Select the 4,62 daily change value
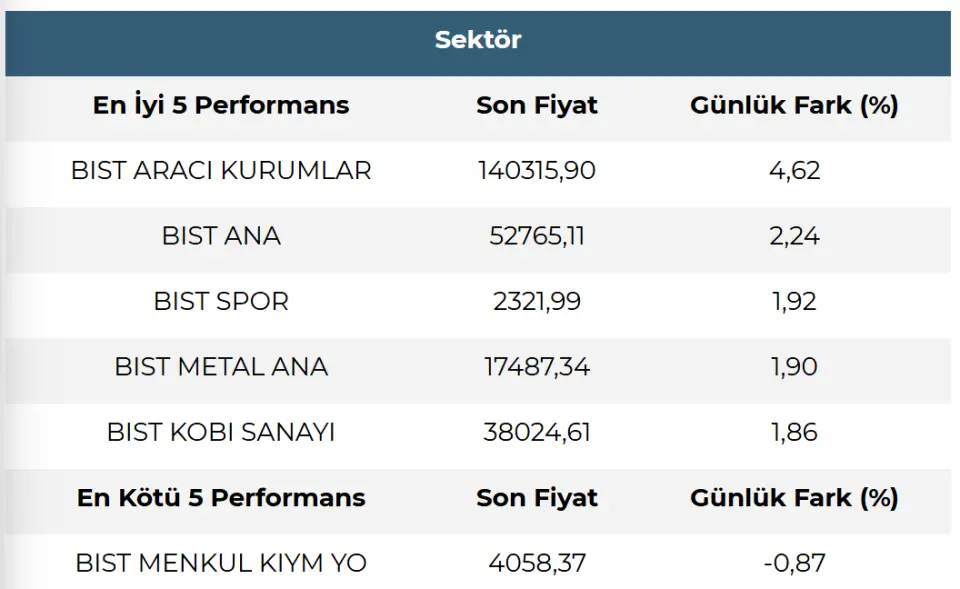Image resolution: width=960 pixels, height=589 pixels. (x=794, y=171)
